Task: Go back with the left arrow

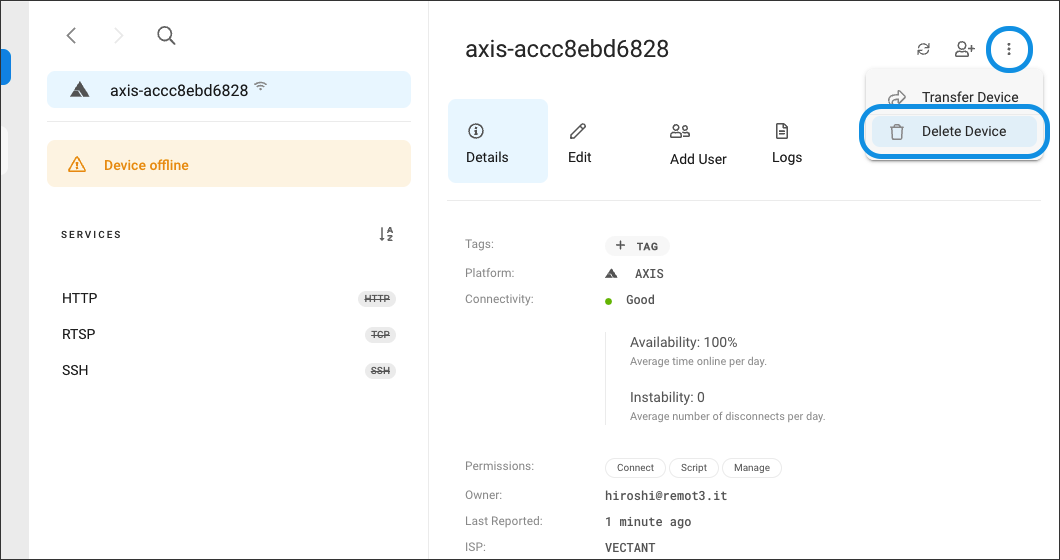Action: coord(71,35)
